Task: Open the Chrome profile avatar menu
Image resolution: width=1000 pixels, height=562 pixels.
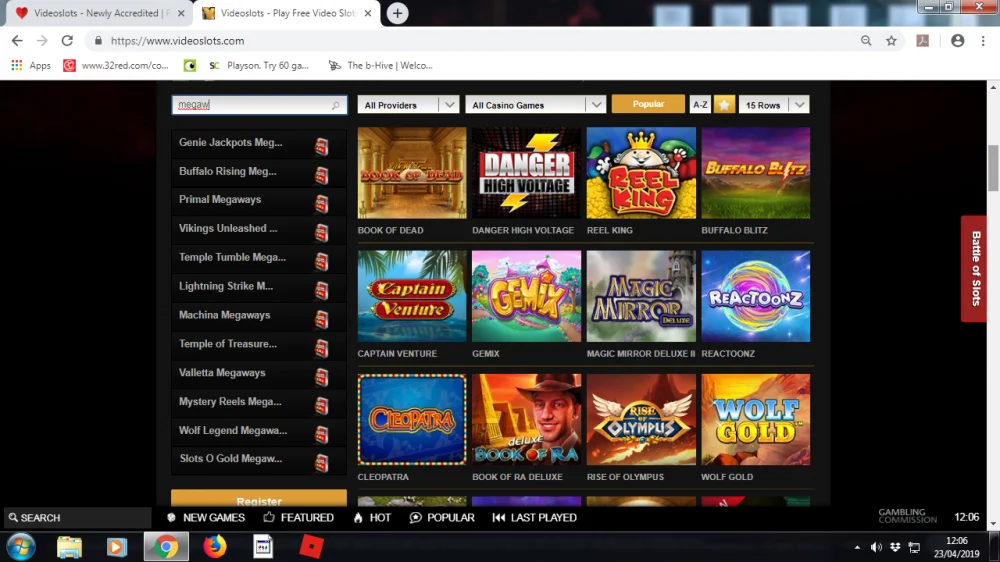Action: click(957, 41)
